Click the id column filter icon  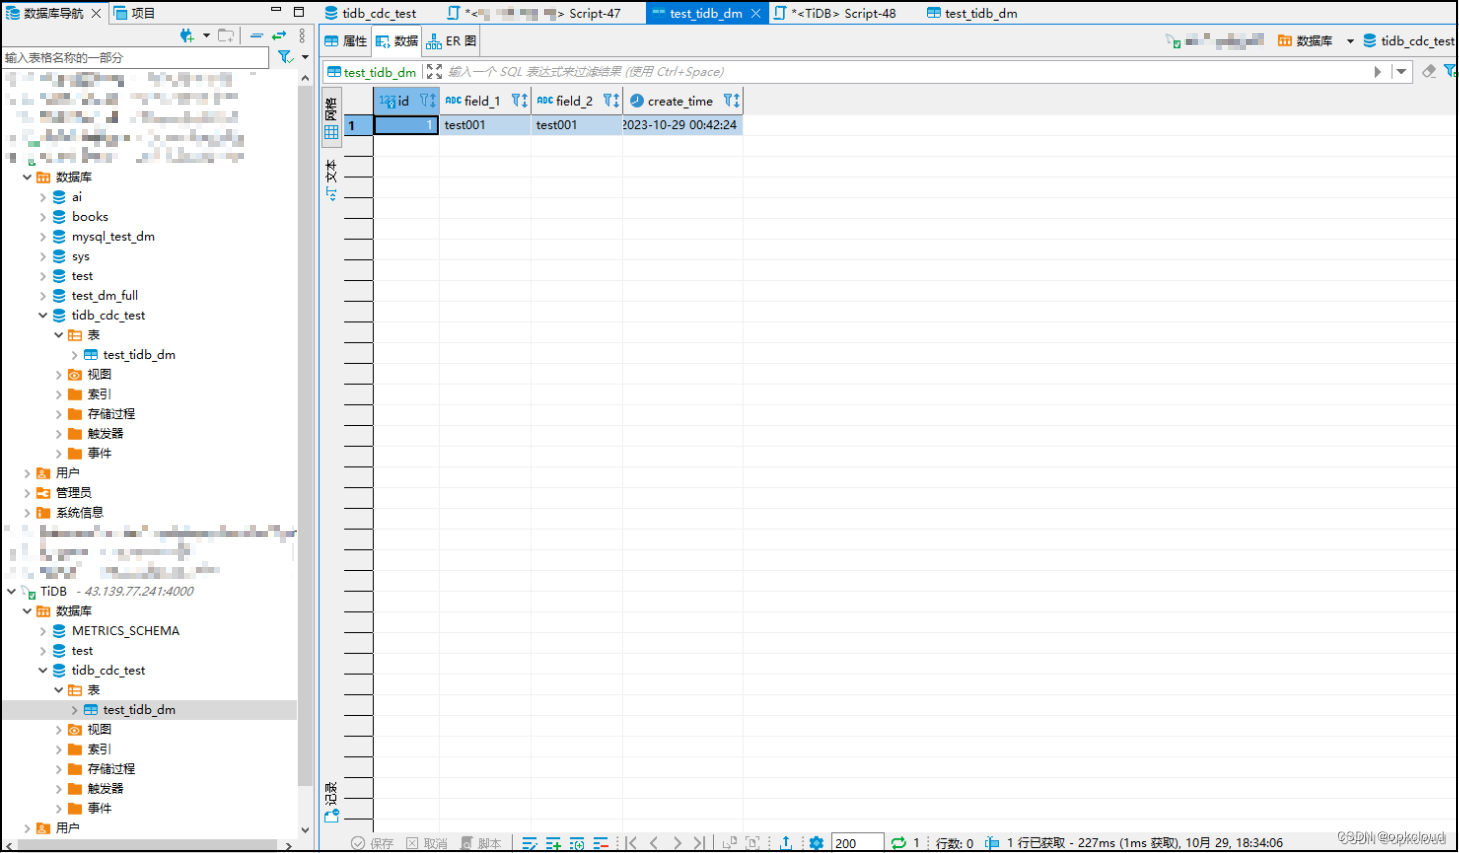[428, 100]
